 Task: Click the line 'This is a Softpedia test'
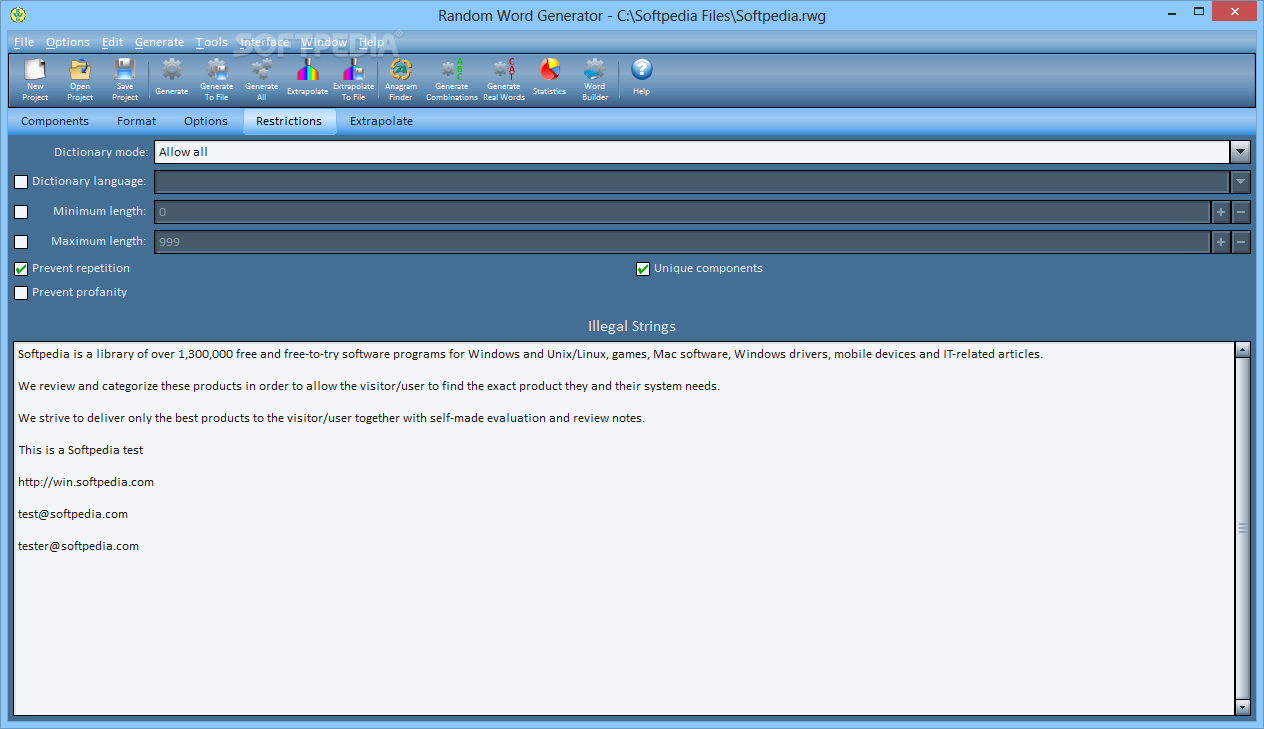pos(81,450)
